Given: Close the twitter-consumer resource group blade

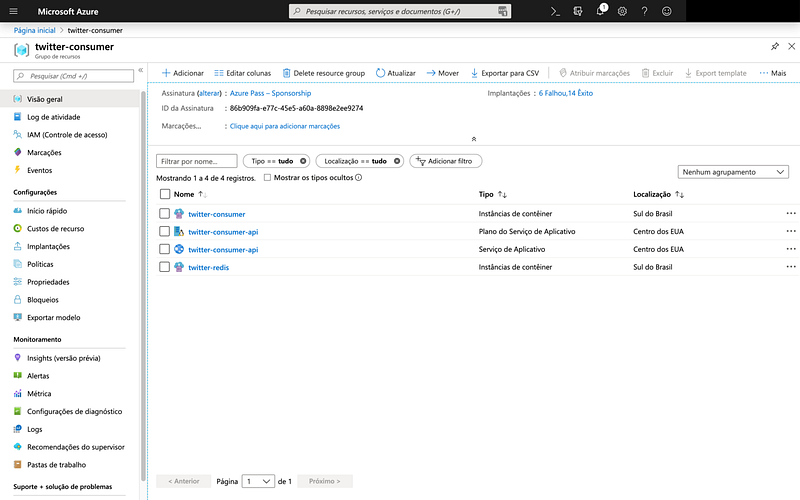Looking at the screenshot, I should coord(792,46).
